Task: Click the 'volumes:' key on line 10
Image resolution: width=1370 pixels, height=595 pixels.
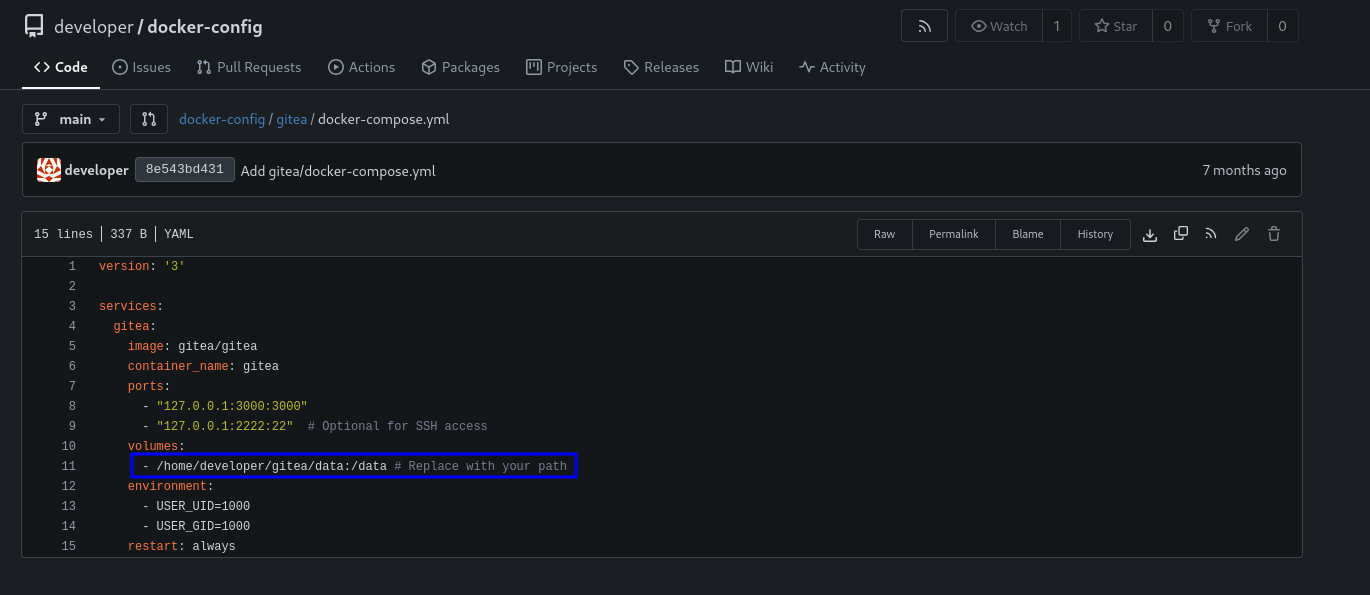Action: click(x=156, y=446)
